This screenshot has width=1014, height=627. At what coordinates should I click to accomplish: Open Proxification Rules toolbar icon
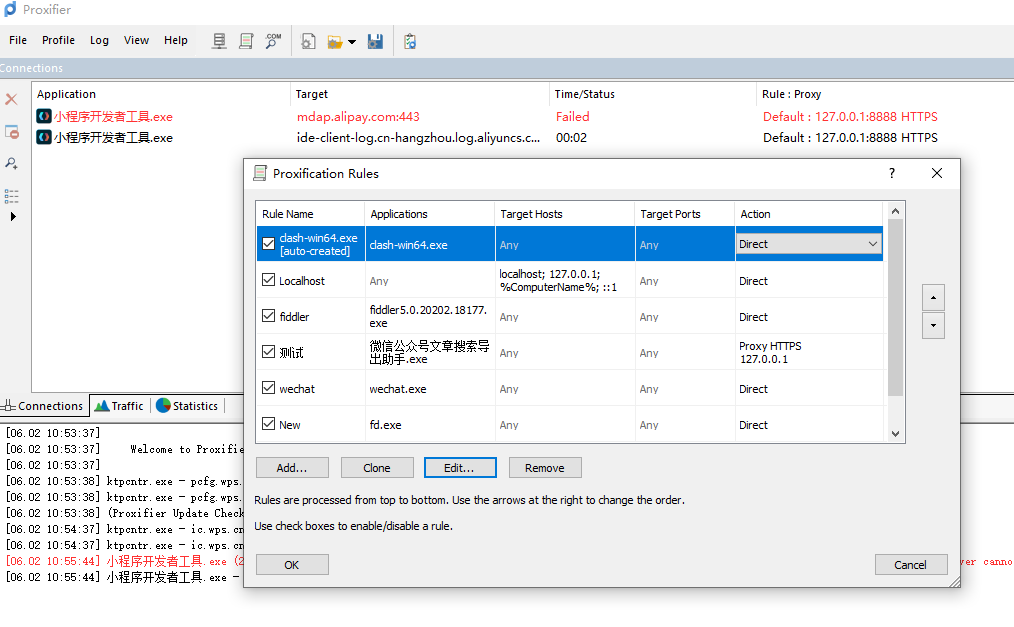pos(246,41)
